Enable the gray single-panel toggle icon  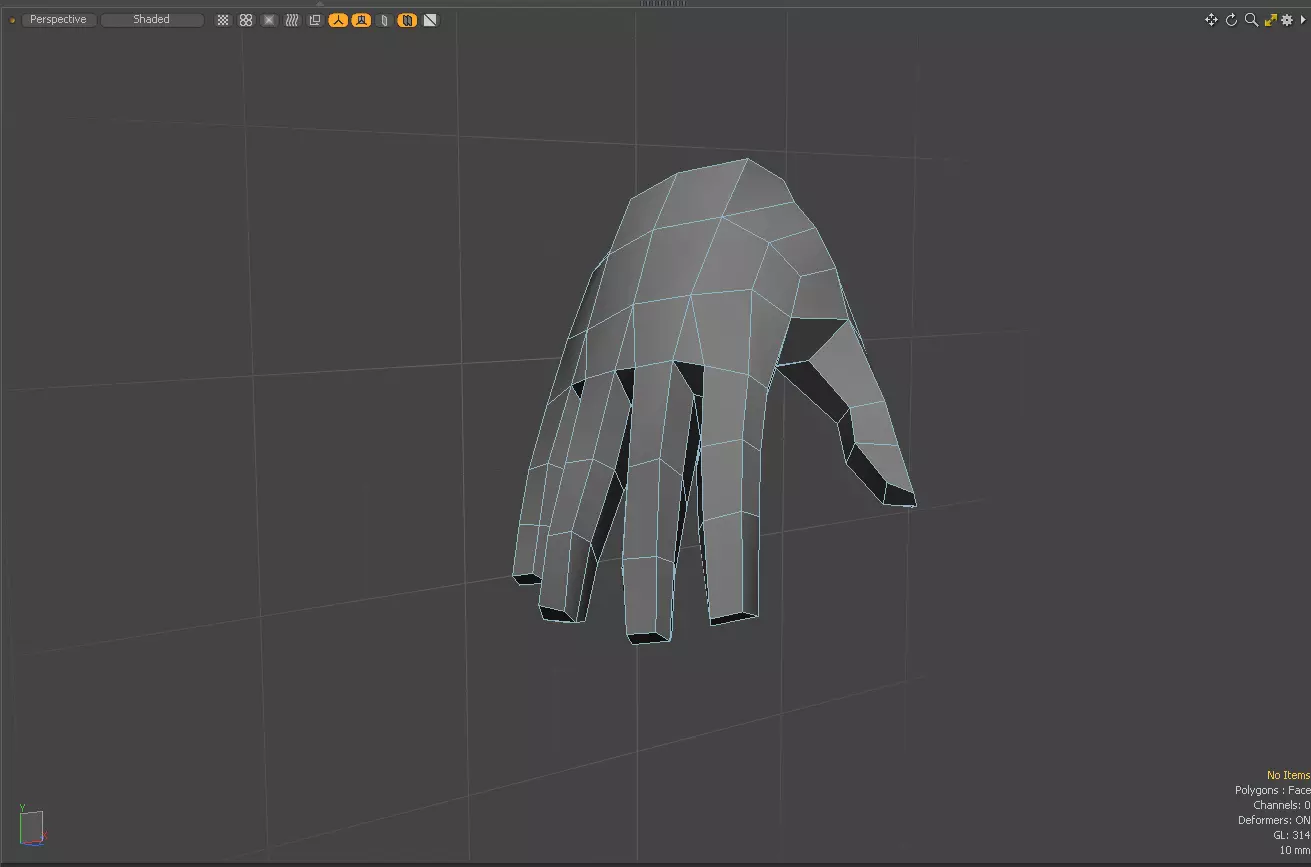384,20
